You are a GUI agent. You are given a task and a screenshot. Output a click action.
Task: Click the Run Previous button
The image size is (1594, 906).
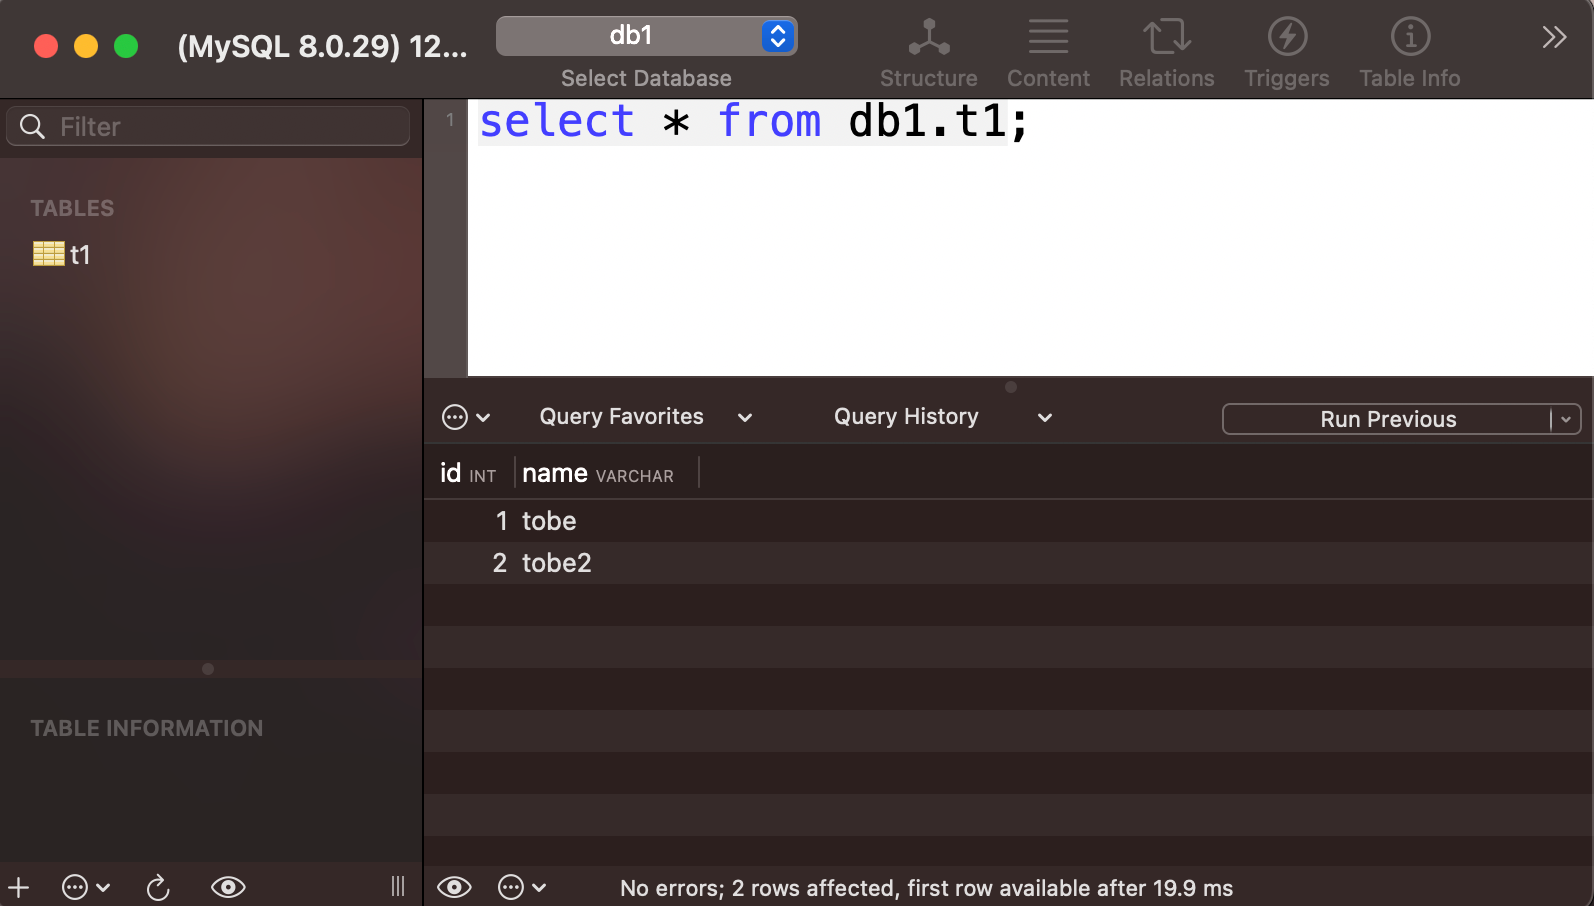point(1387,419)
